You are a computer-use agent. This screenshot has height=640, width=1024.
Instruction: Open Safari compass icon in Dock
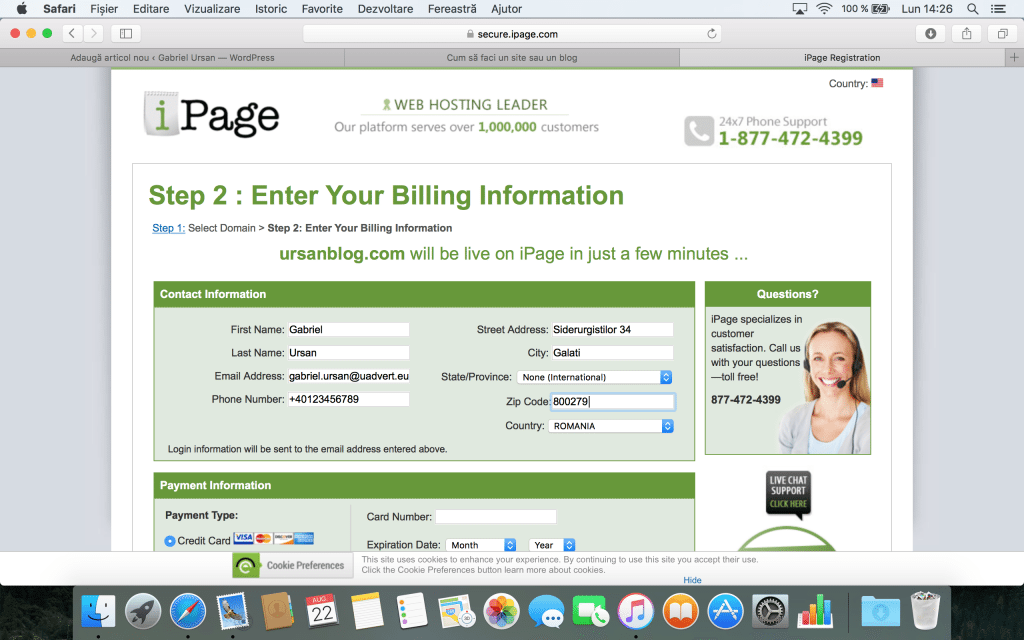[x=187, y=612]
